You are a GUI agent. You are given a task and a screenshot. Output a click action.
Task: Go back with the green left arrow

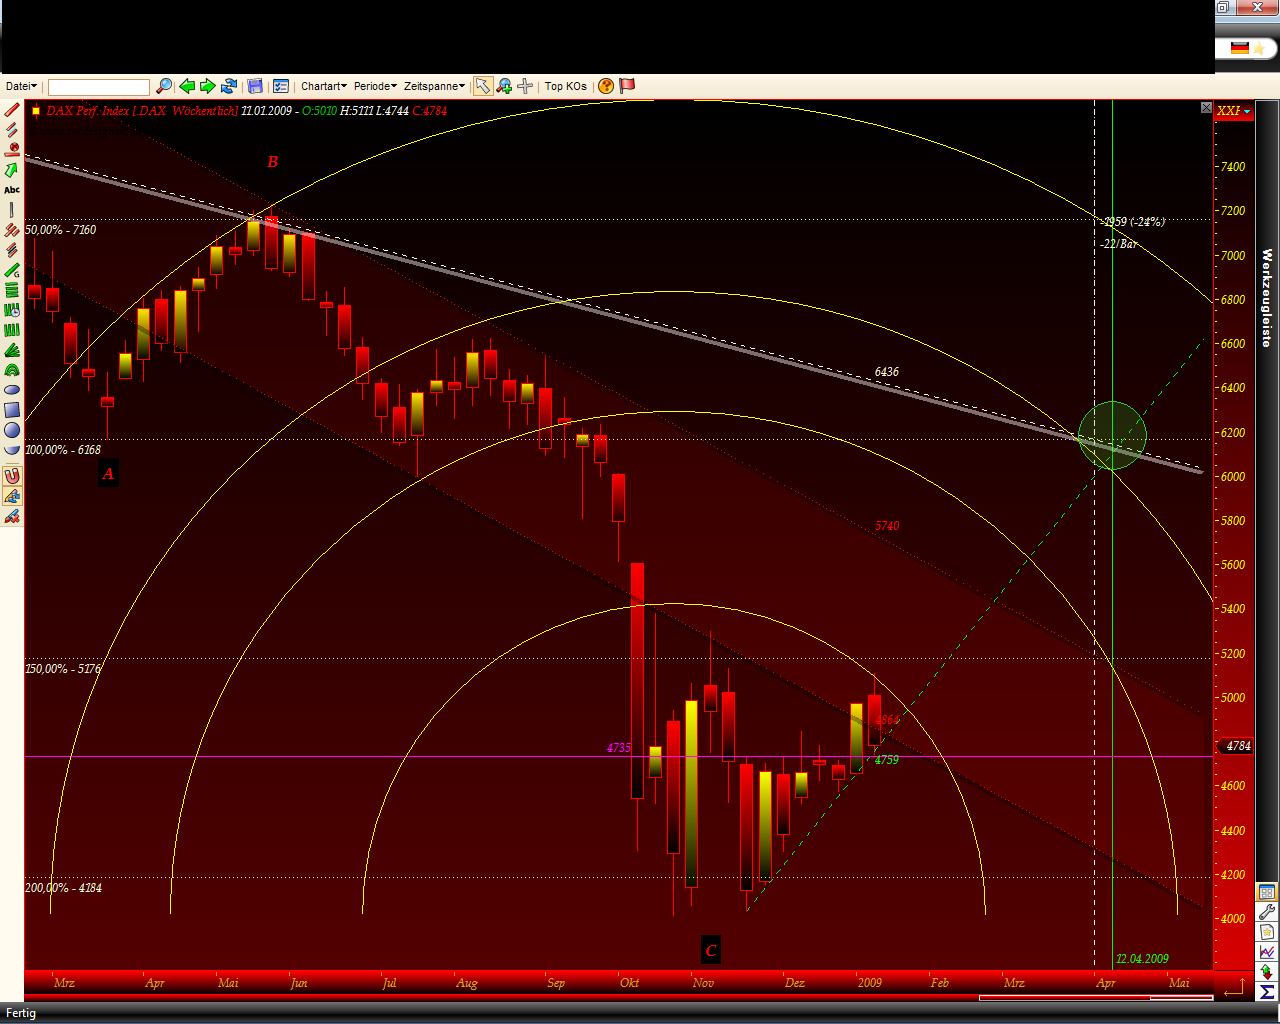186,86
